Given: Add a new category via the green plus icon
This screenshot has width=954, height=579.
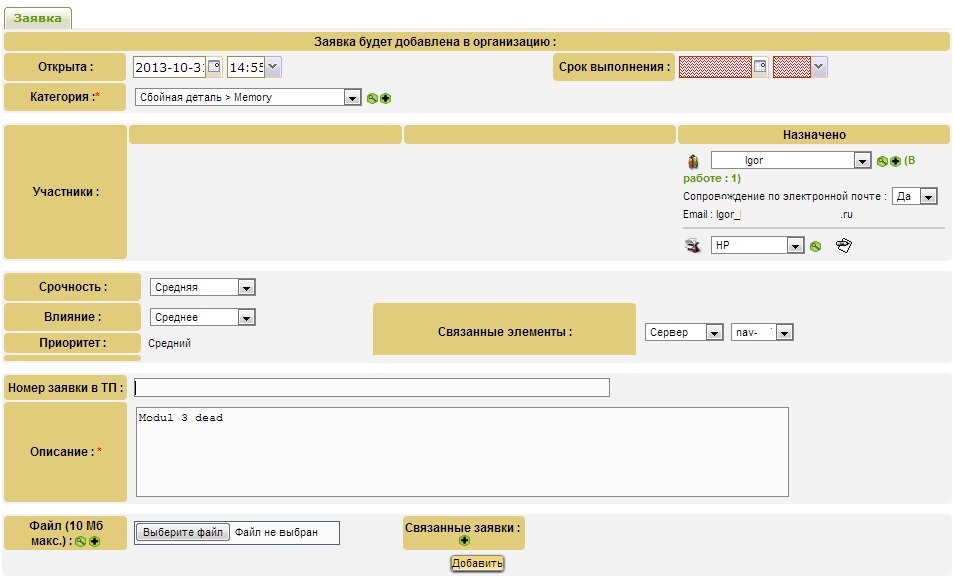Looking at the screenshot, I should (x=385, y=98).
